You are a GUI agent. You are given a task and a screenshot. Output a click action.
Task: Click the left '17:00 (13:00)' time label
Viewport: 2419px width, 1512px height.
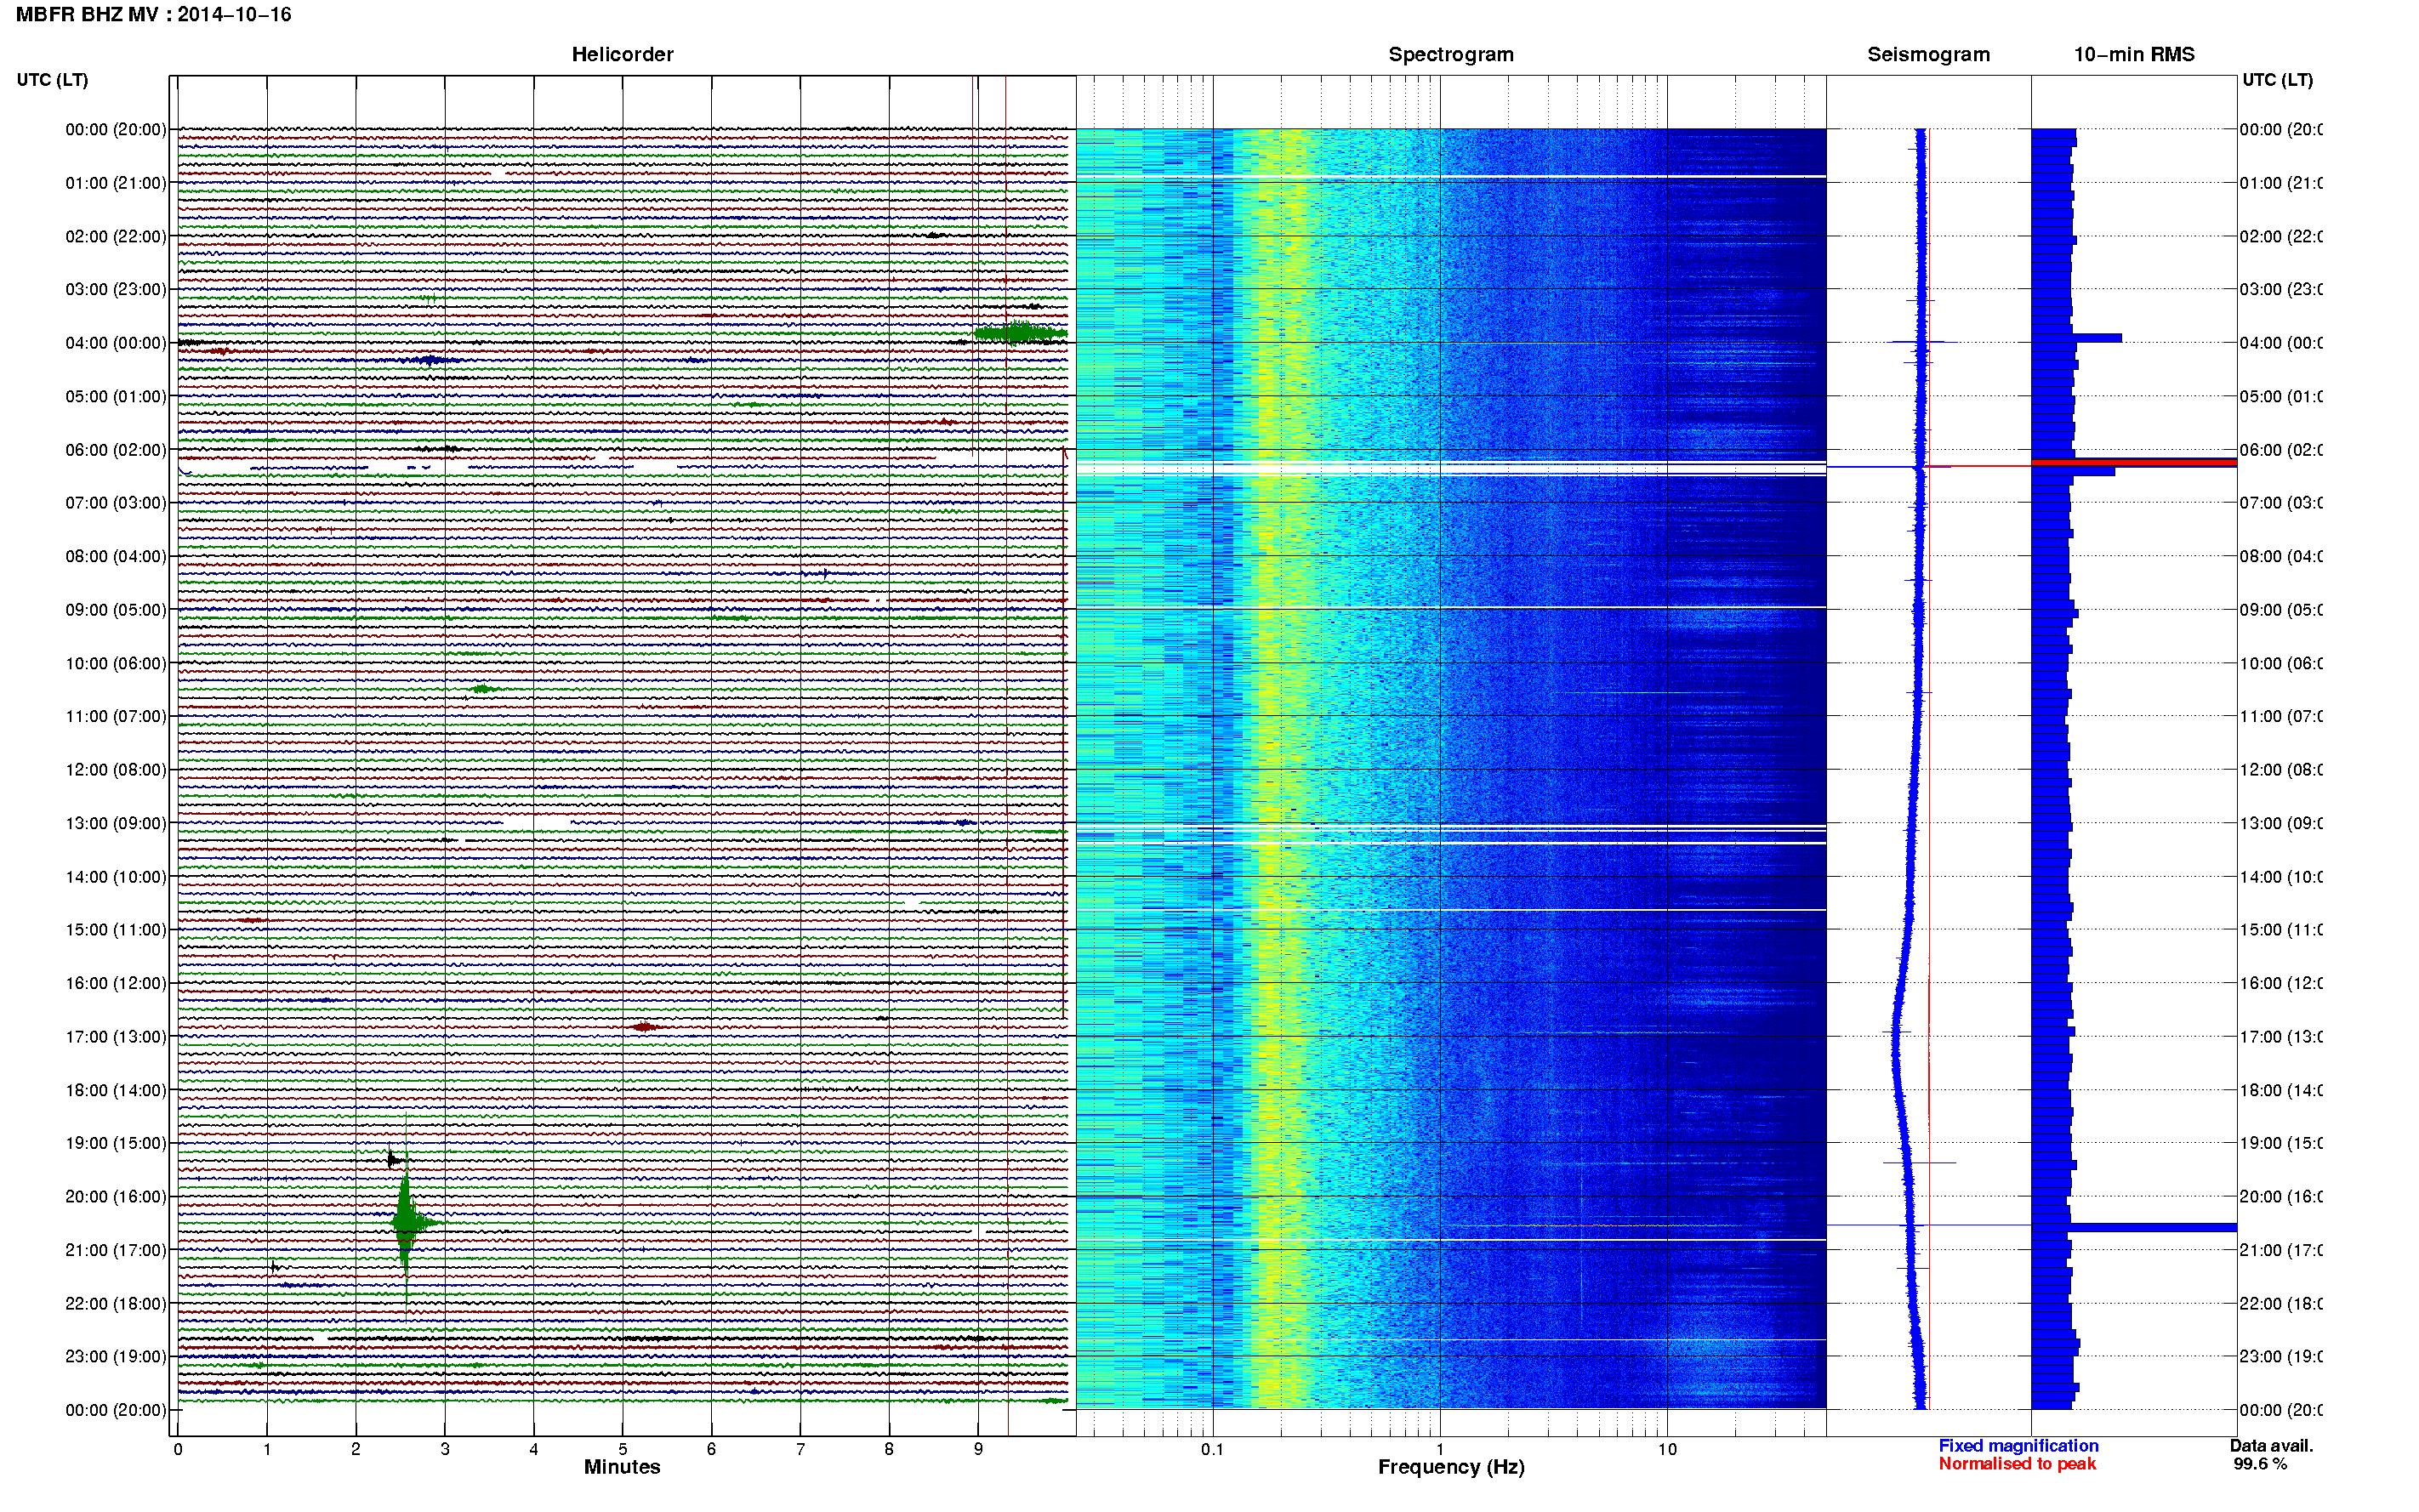(116, 1037)
